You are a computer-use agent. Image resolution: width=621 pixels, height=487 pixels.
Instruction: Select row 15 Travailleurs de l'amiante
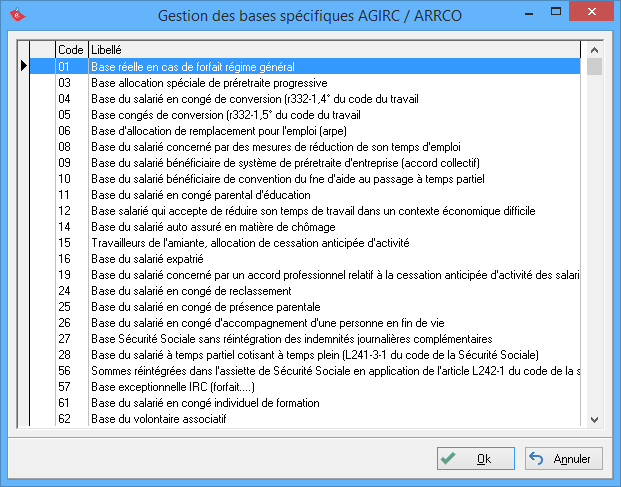[300, 242]
